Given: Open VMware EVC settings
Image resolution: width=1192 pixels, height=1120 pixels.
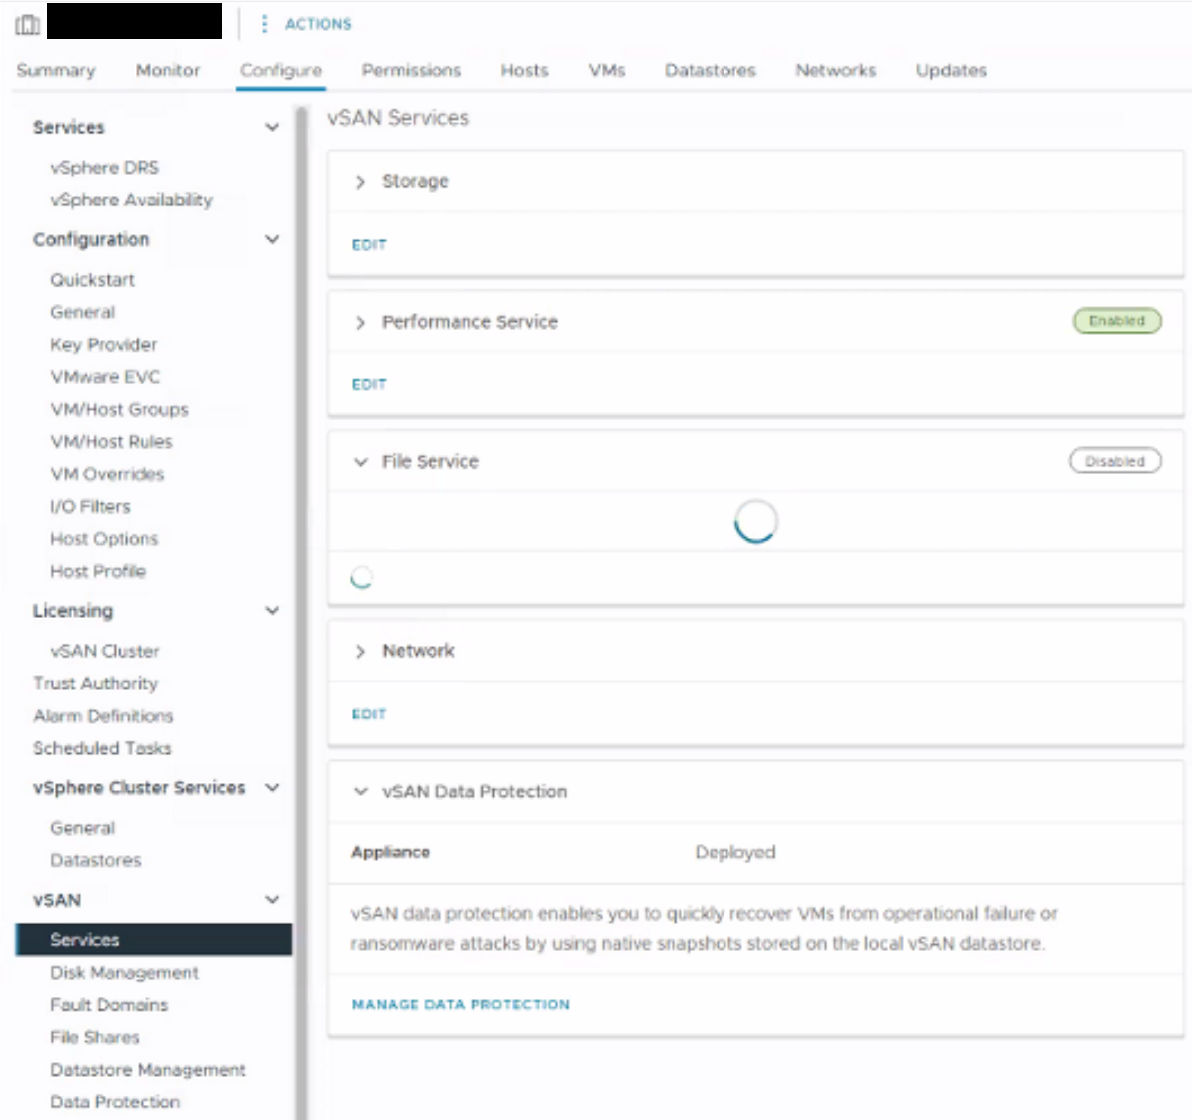Looking at the screenshot, I should (105, 377).
